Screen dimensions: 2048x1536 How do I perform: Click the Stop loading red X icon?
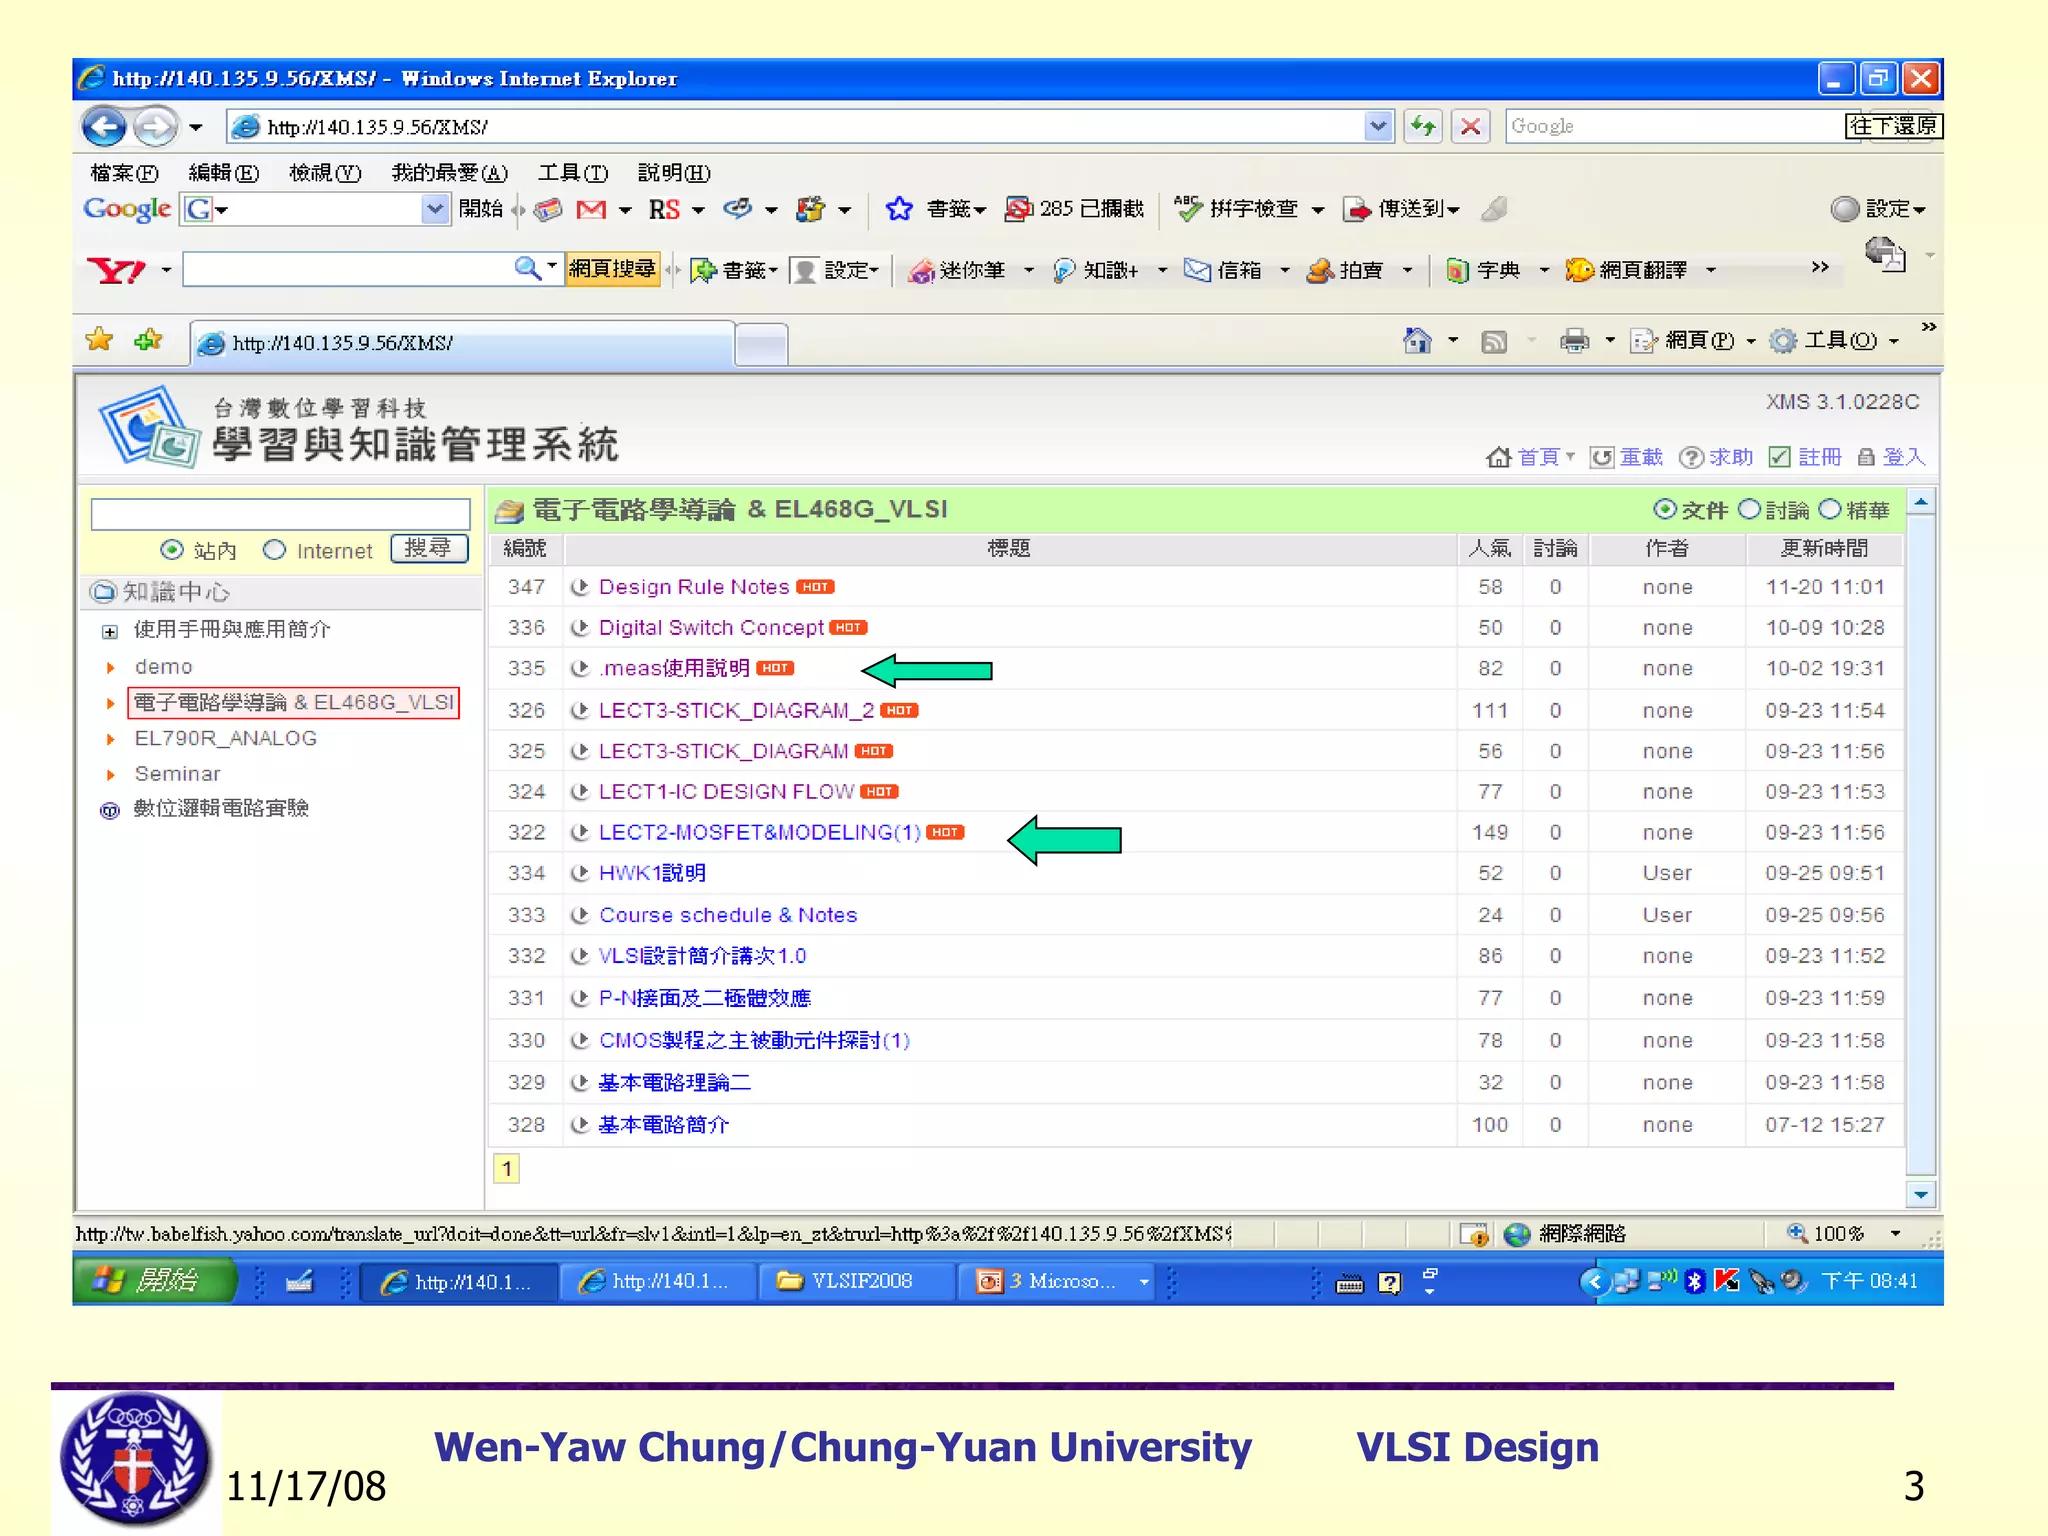tap(1470, 127)
